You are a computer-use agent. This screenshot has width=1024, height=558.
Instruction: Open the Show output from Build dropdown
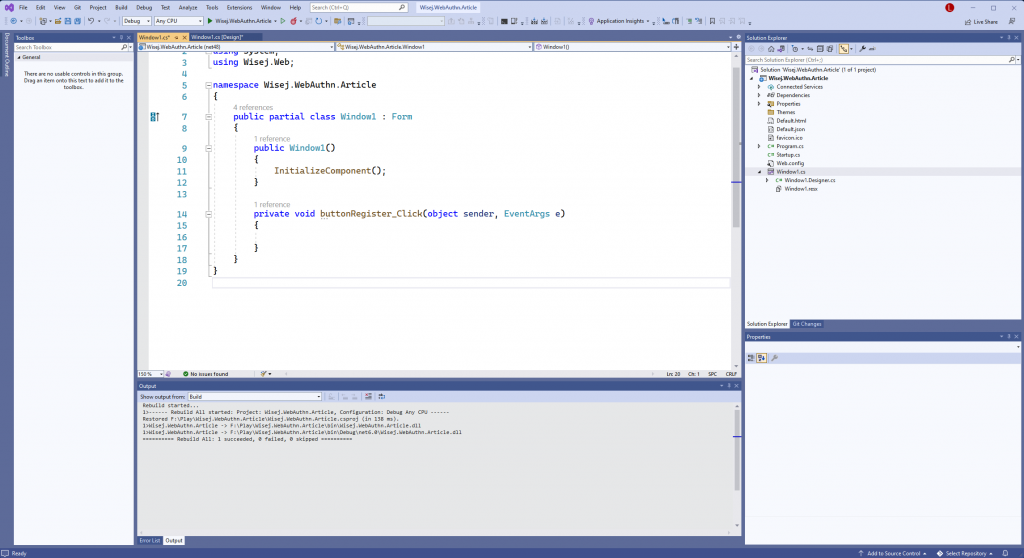[255, 397]
